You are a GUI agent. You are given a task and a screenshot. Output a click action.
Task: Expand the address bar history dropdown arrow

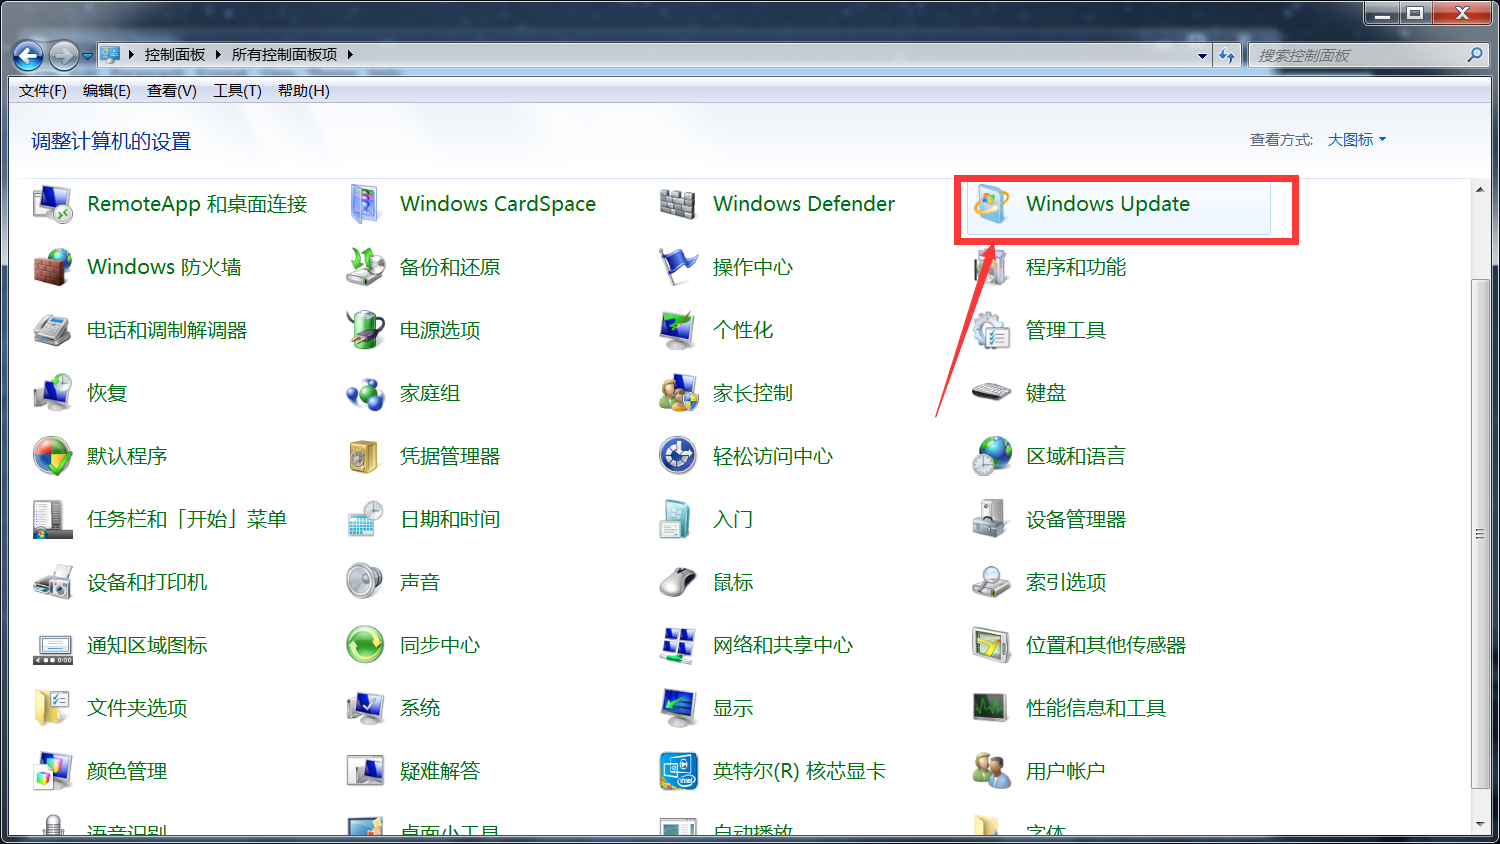click(x=1202, y=56)
